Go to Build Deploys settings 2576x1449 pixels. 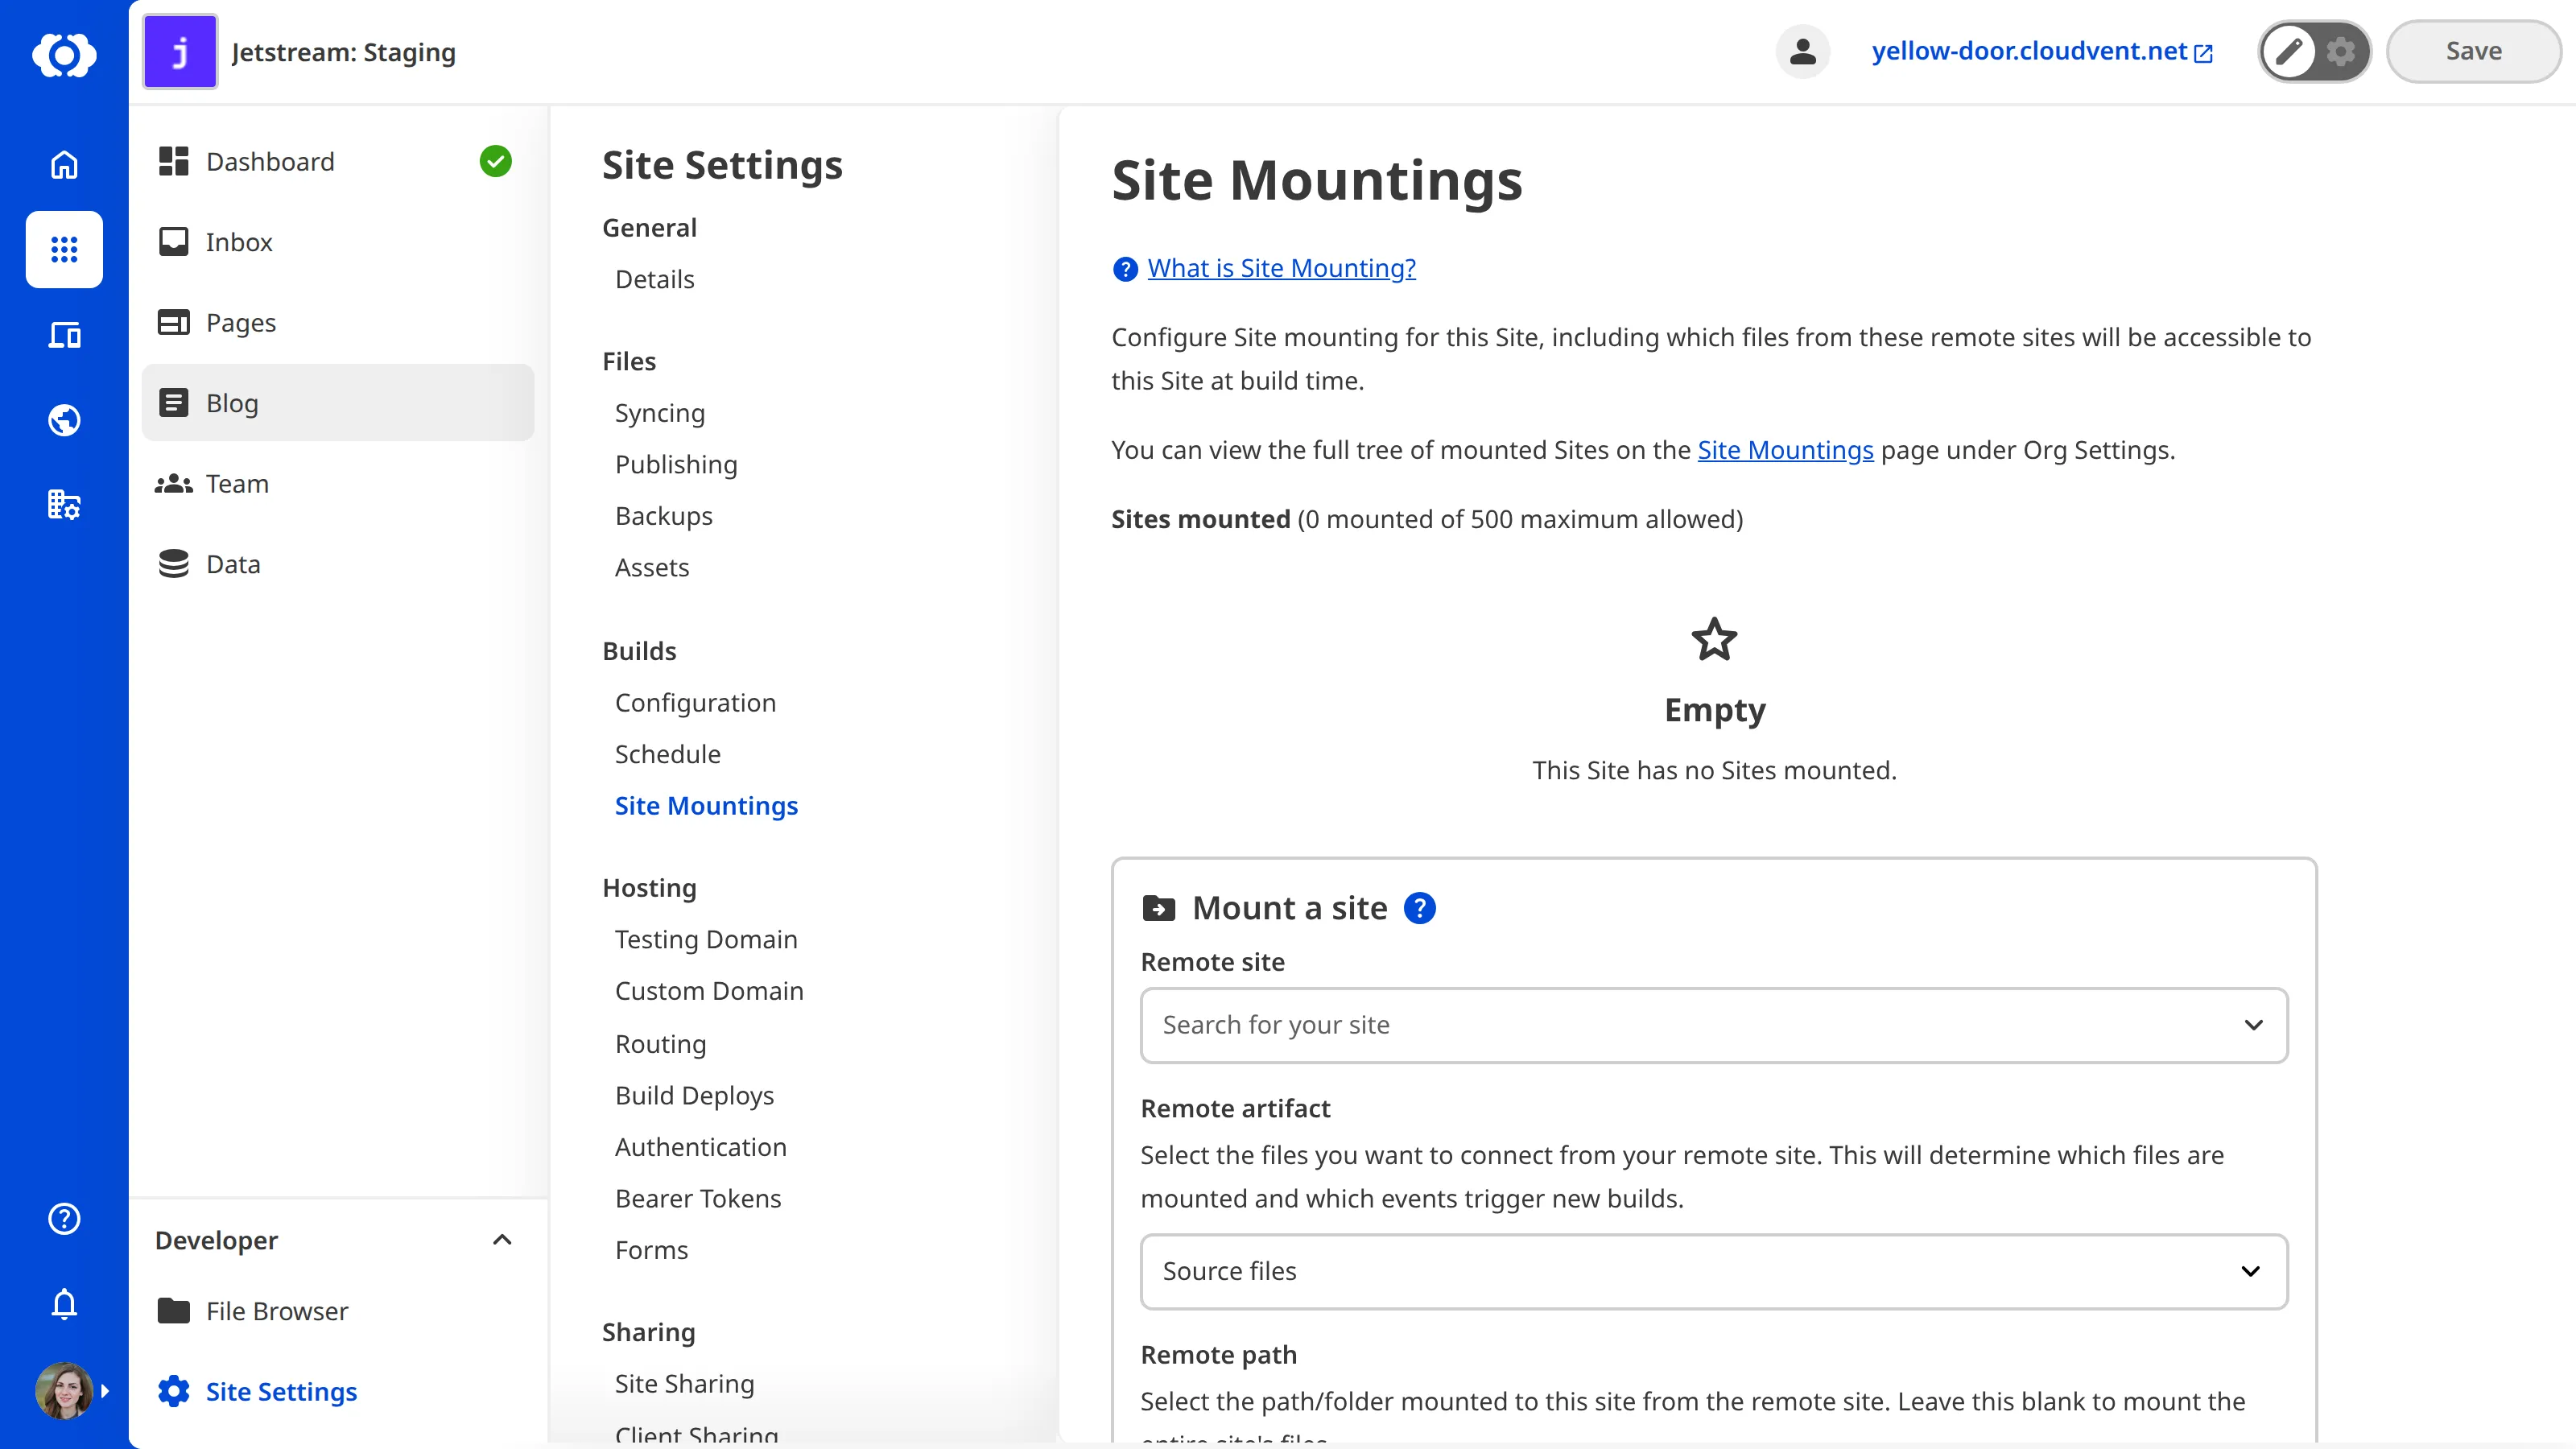[x=694, y=1095]
